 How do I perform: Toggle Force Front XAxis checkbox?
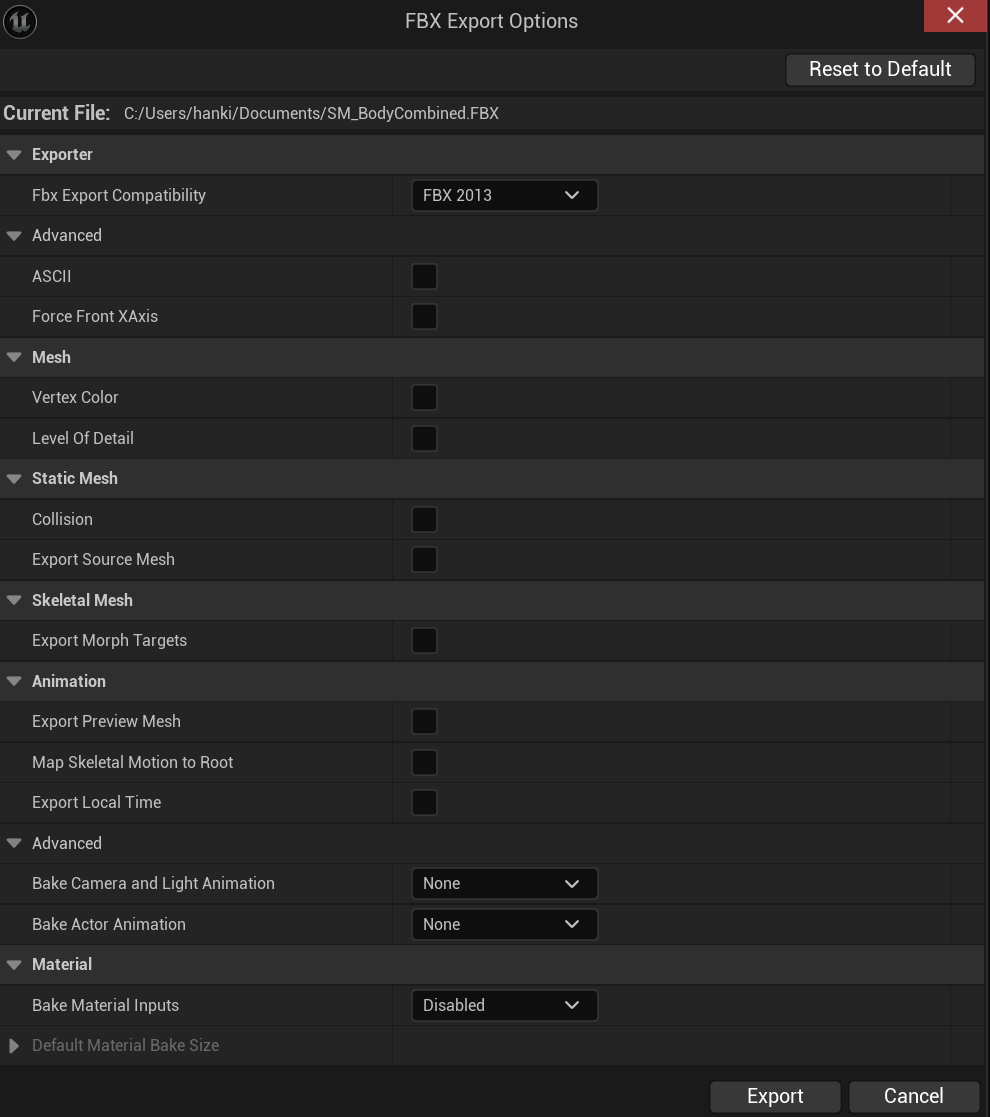(424, 317)
